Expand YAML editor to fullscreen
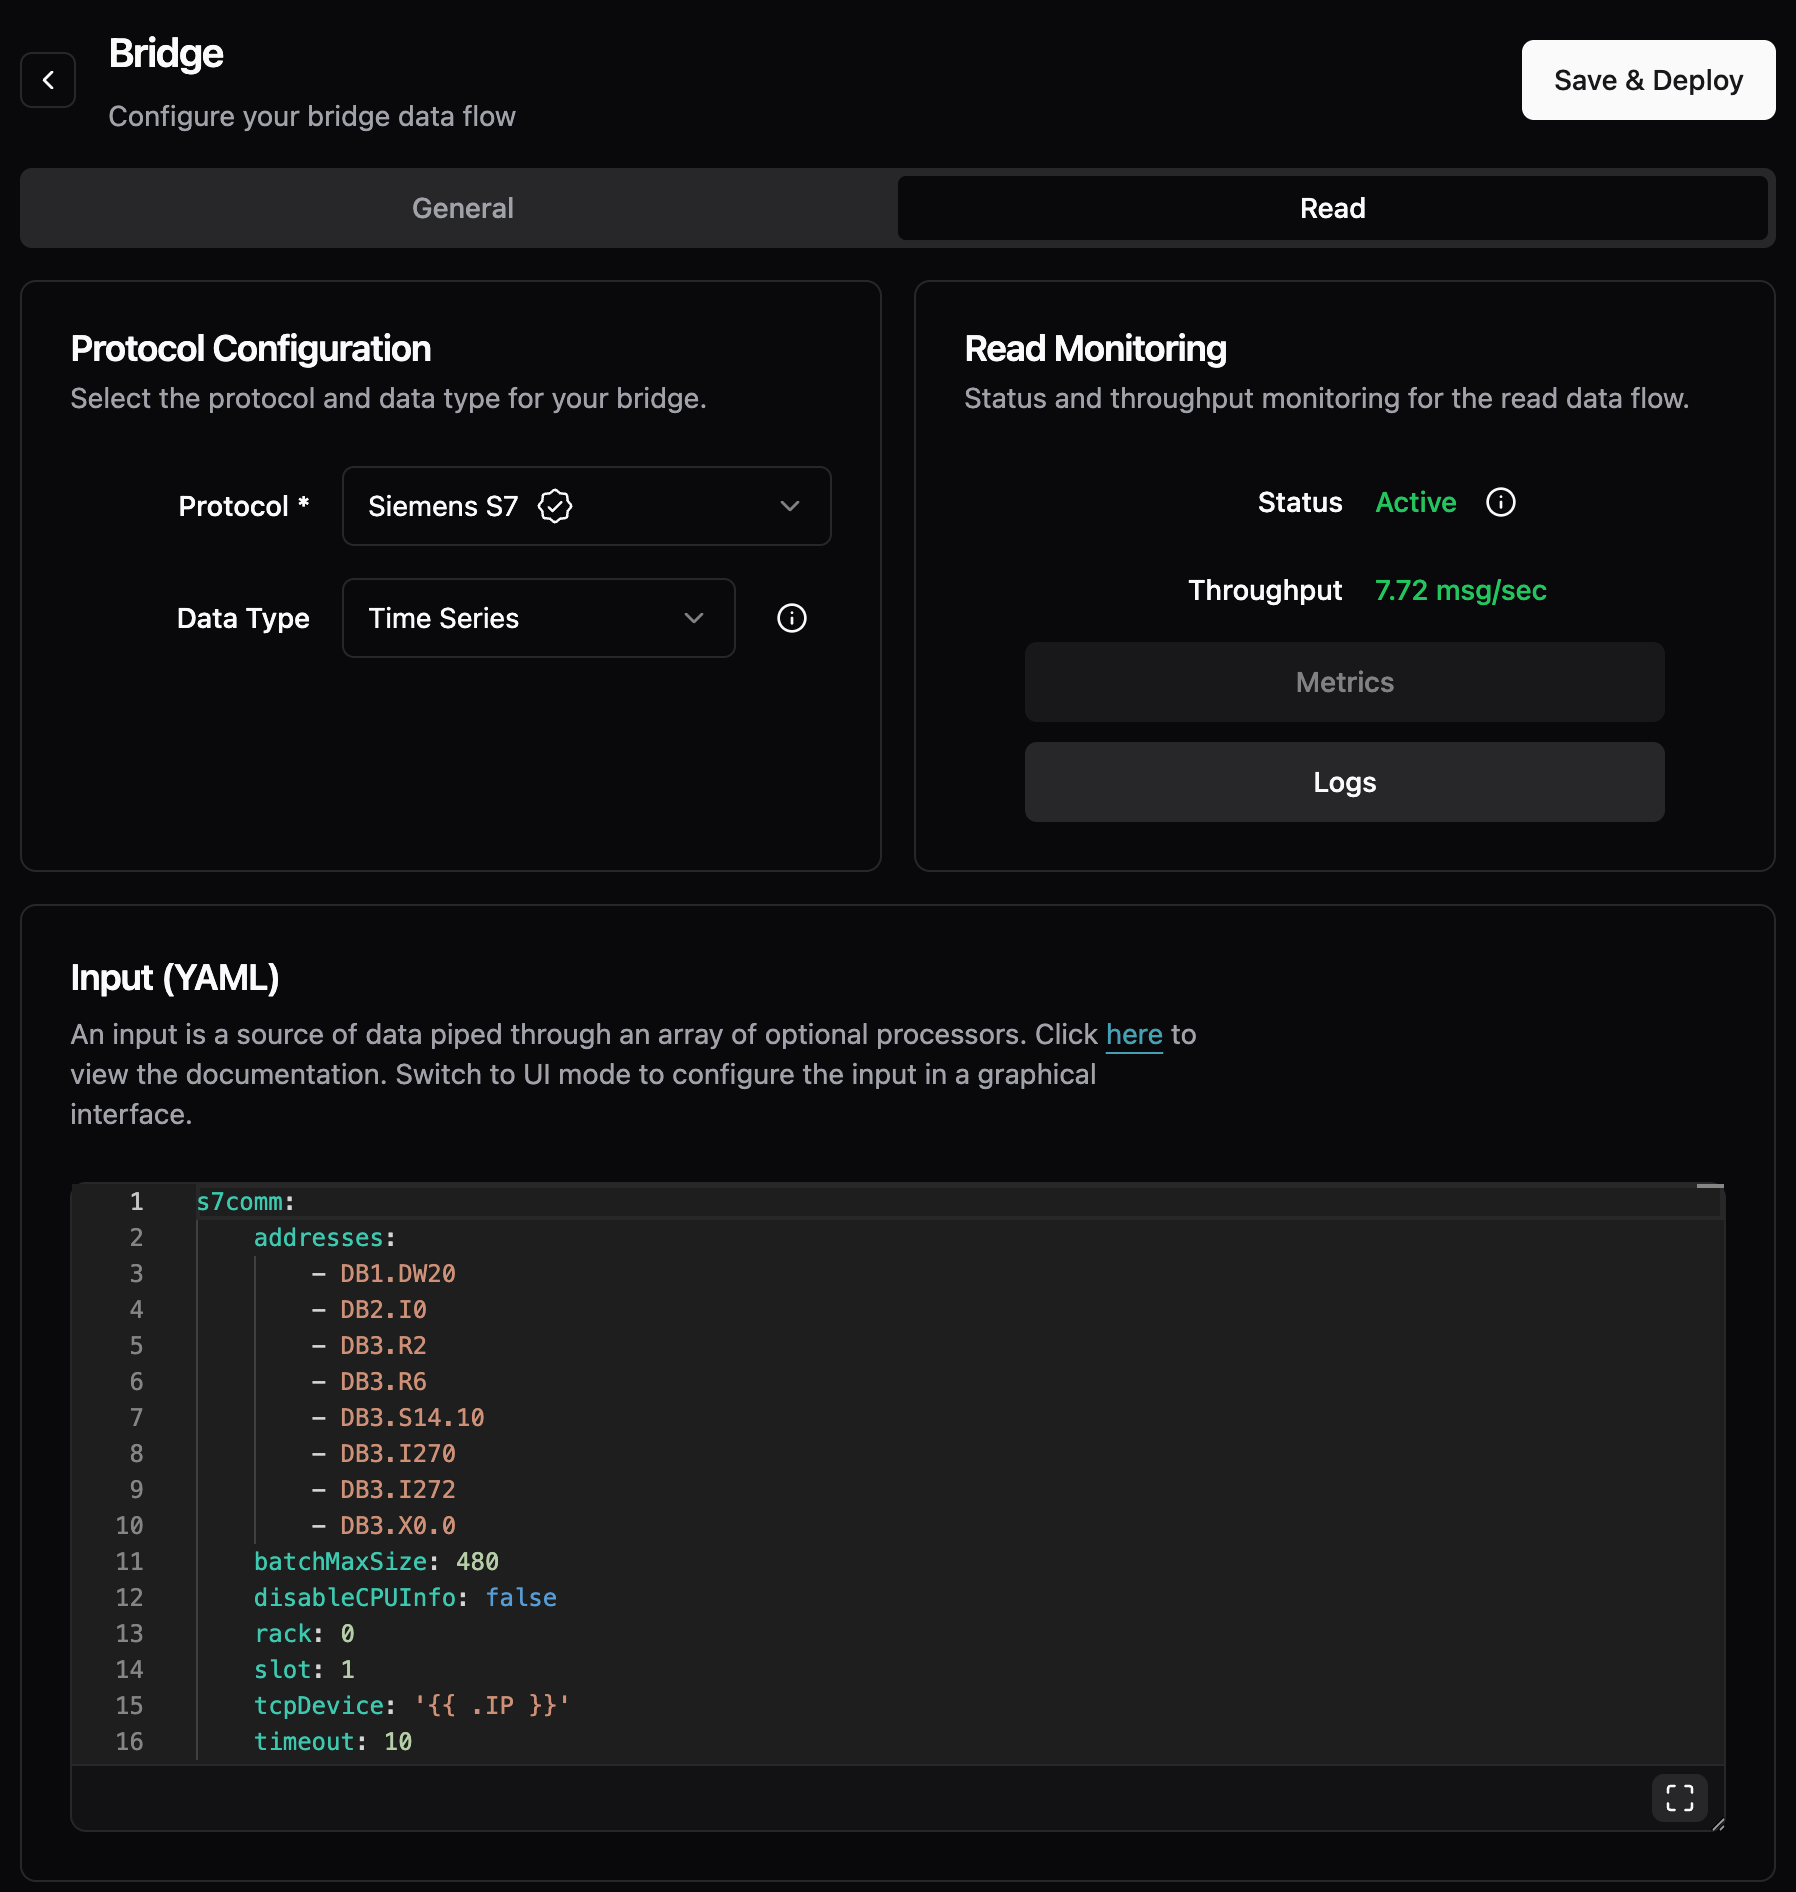 click(x=1680, y=1798)
